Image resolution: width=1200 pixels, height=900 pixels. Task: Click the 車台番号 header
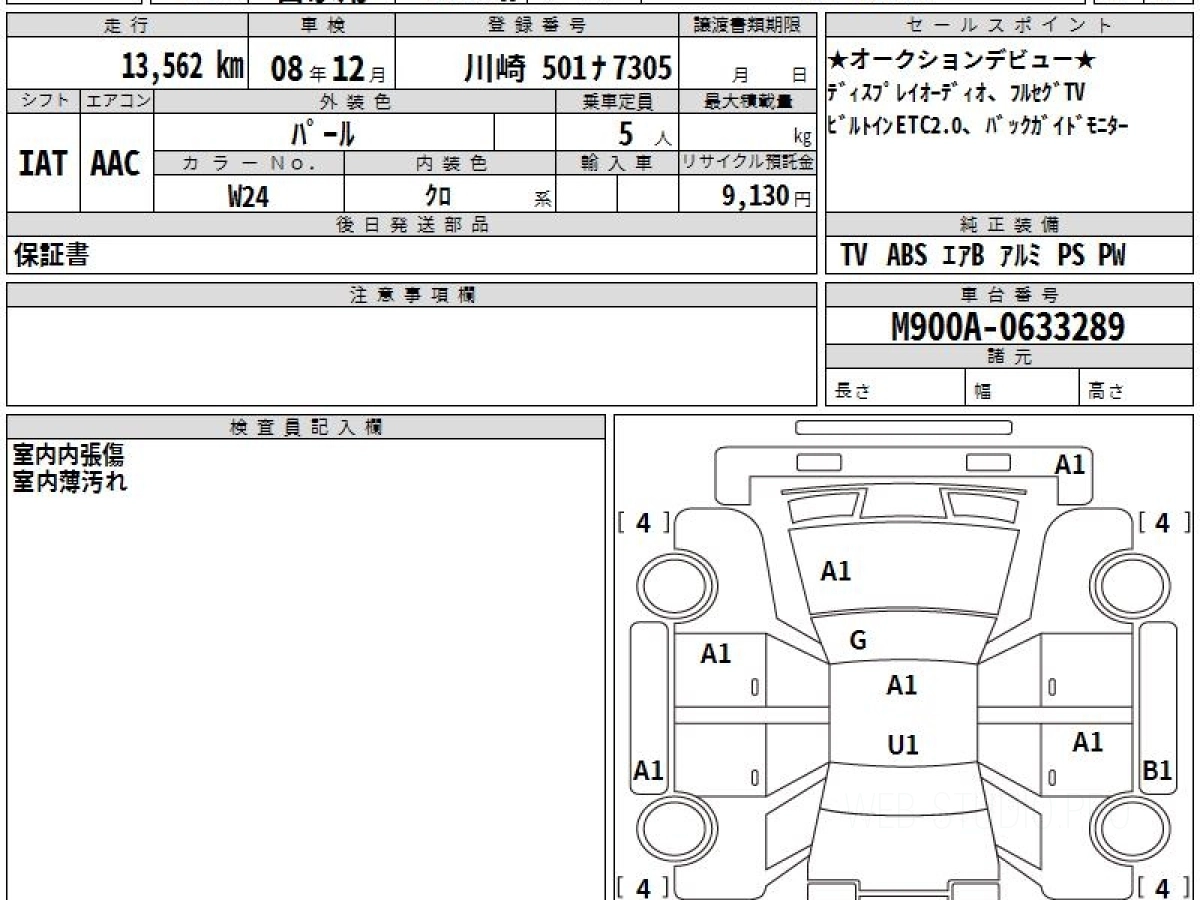click(x=1009, y=294)
